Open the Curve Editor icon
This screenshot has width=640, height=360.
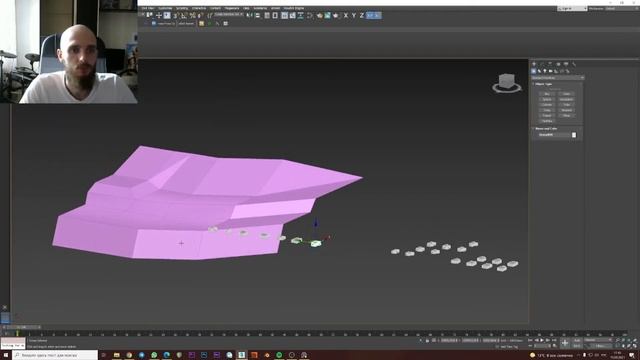click(x=293, y=16)
